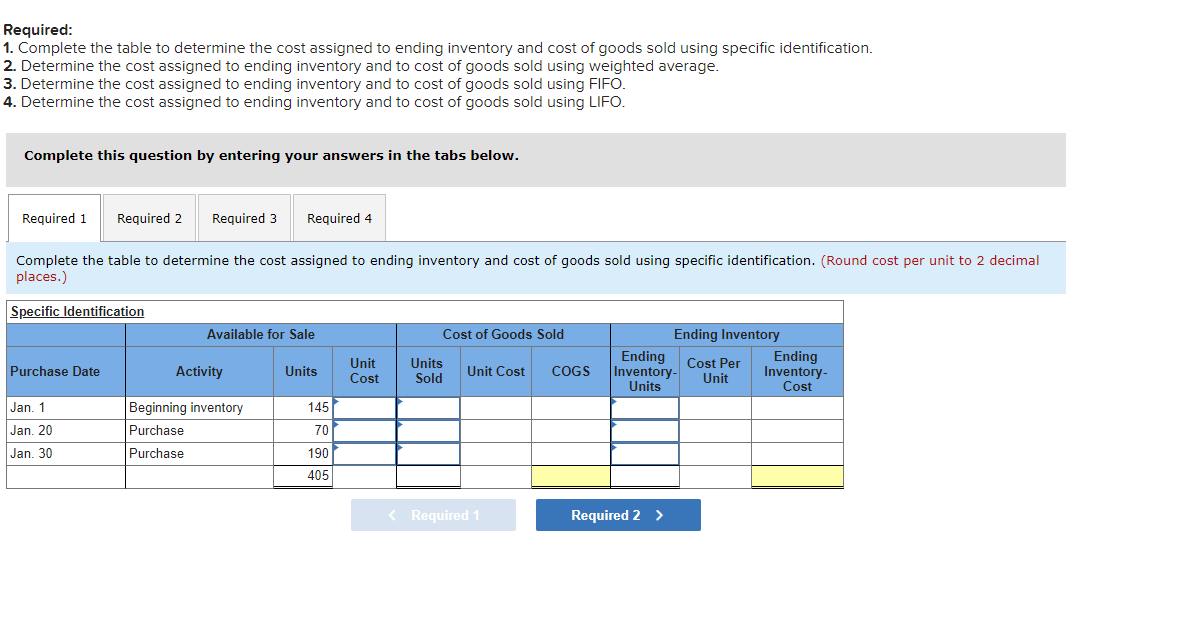Select the Required 4 tab
The height and width of the screenshot is (625, 1196).
coord(338,218)
